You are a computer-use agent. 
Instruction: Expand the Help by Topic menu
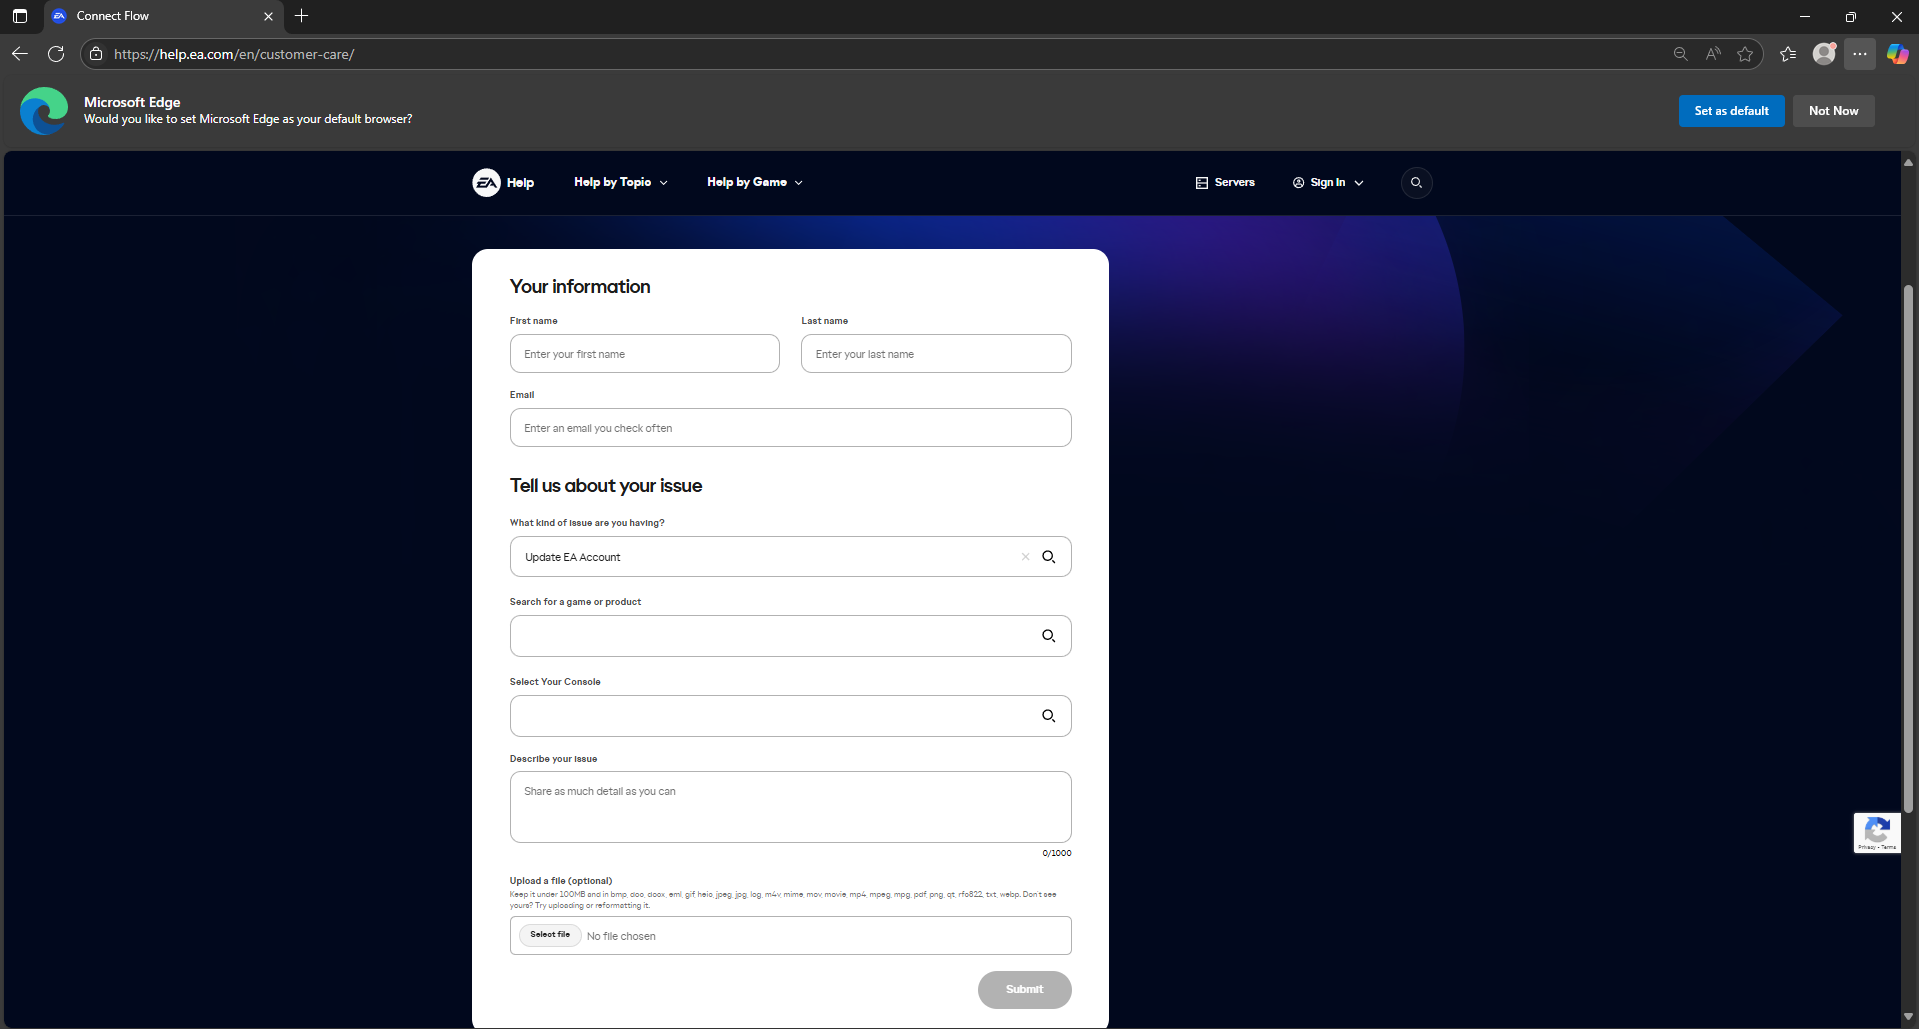(620, 182)
